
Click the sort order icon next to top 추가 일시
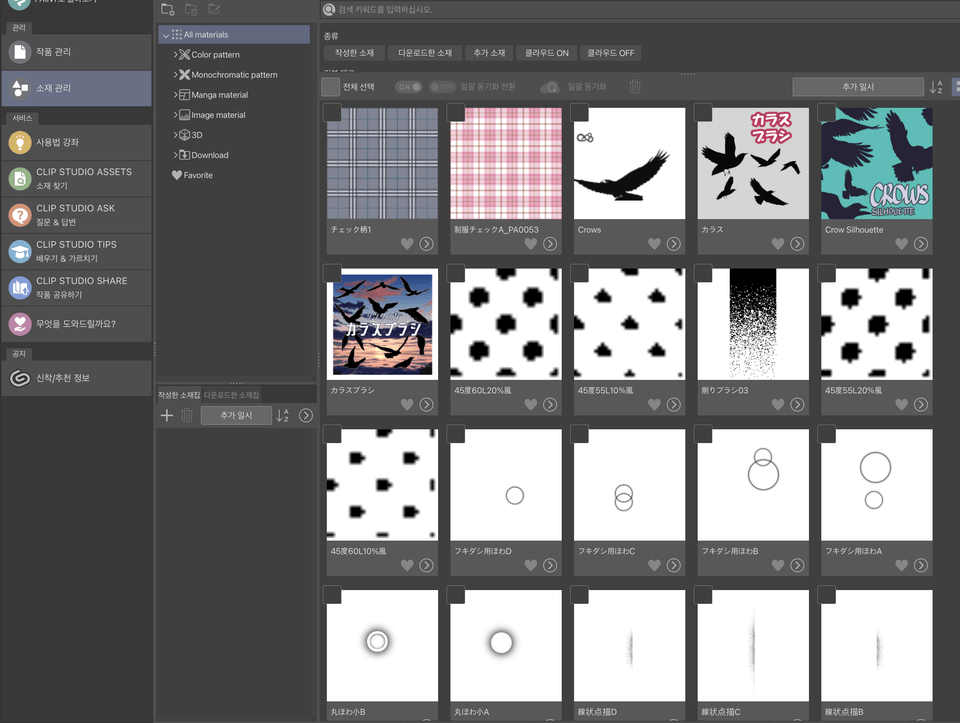click(936, 87)
